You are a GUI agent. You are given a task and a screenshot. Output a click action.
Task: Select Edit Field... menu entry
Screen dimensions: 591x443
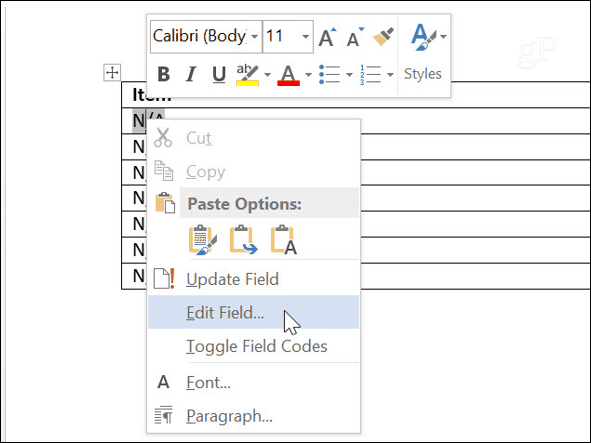[x=254, y=312]
